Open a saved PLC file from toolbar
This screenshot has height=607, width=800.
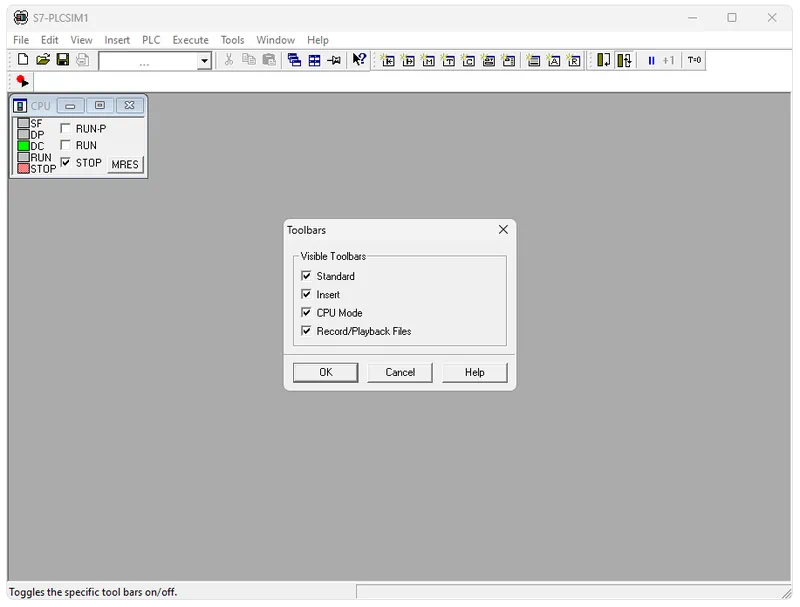(43, 60)
